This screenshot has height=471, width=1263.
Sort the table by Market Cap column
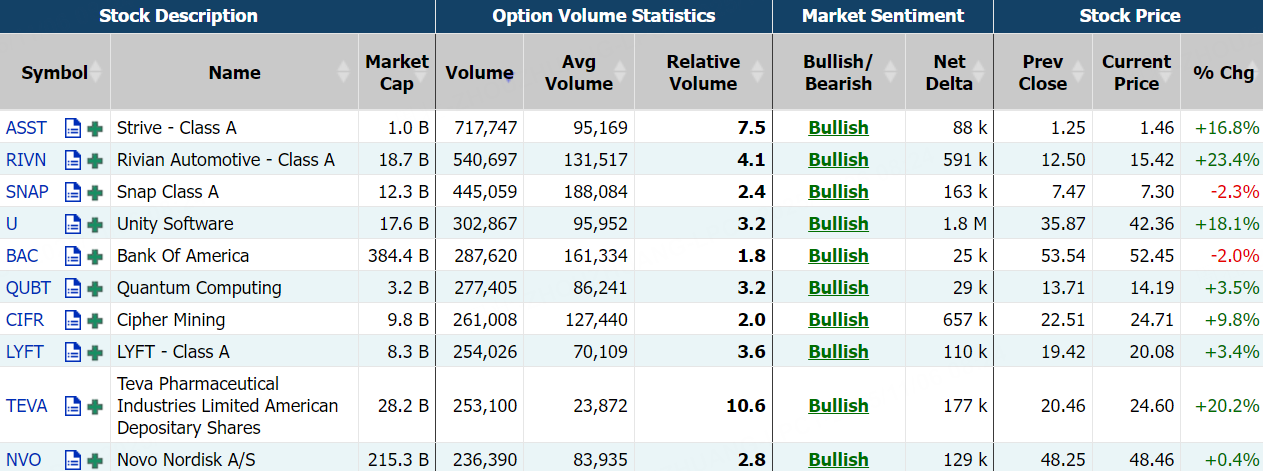tap(396, 72)
